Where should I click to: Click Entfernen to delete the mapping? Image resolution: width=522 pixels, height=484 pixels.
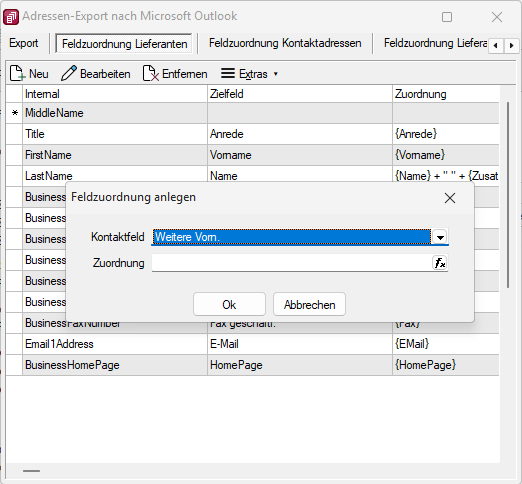click(x=175, y=74)
